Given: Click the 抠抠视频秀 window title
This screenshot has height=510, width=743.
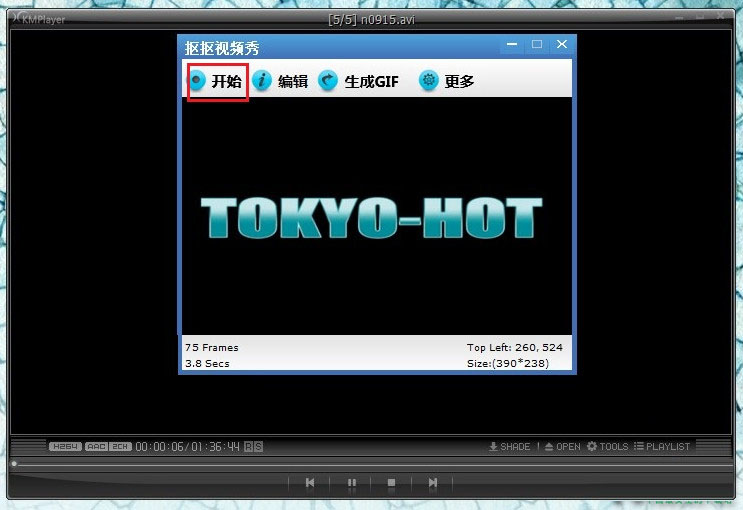Looking at the screenshot, I should click(x=222, y=48).
